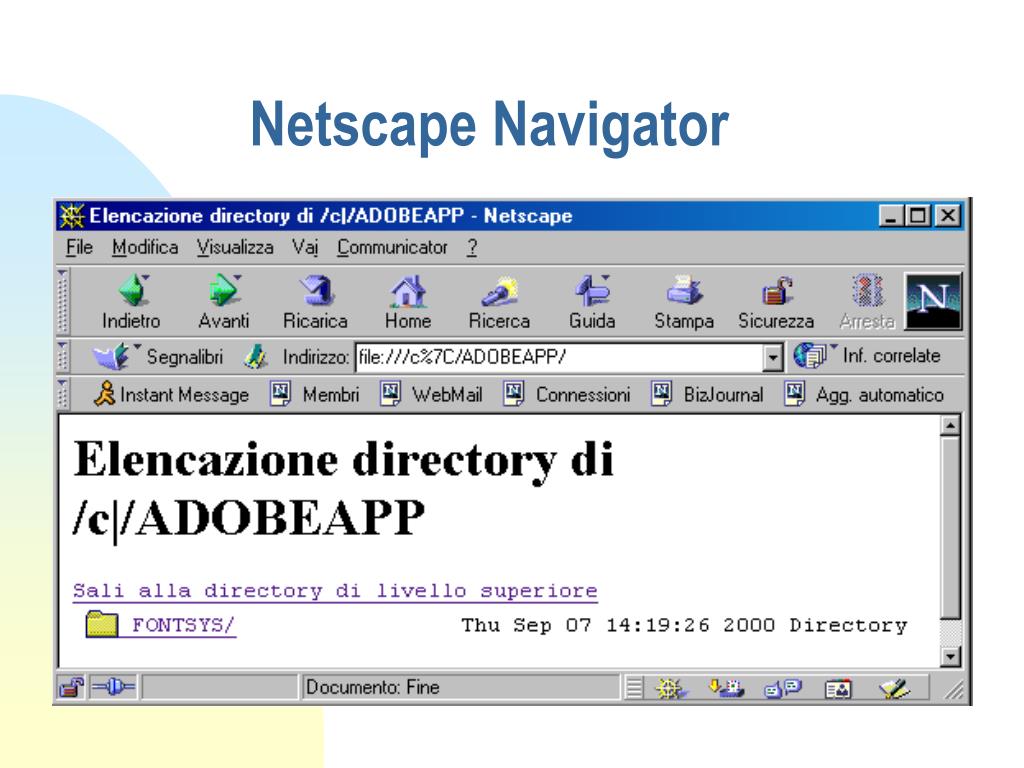The width and height of the screenshot is (1024, 768).
Task: Expand the component bar grip handle
Action: pyautogui.click(x=633, y=688)
